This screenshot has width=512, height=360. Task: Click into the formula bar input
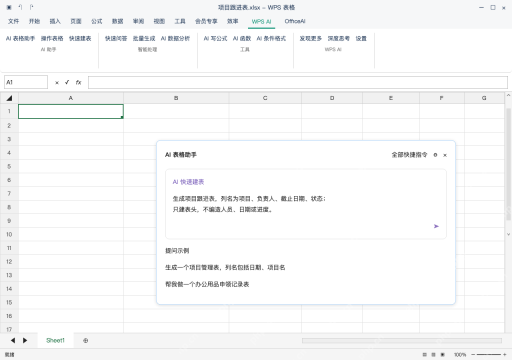298,82
